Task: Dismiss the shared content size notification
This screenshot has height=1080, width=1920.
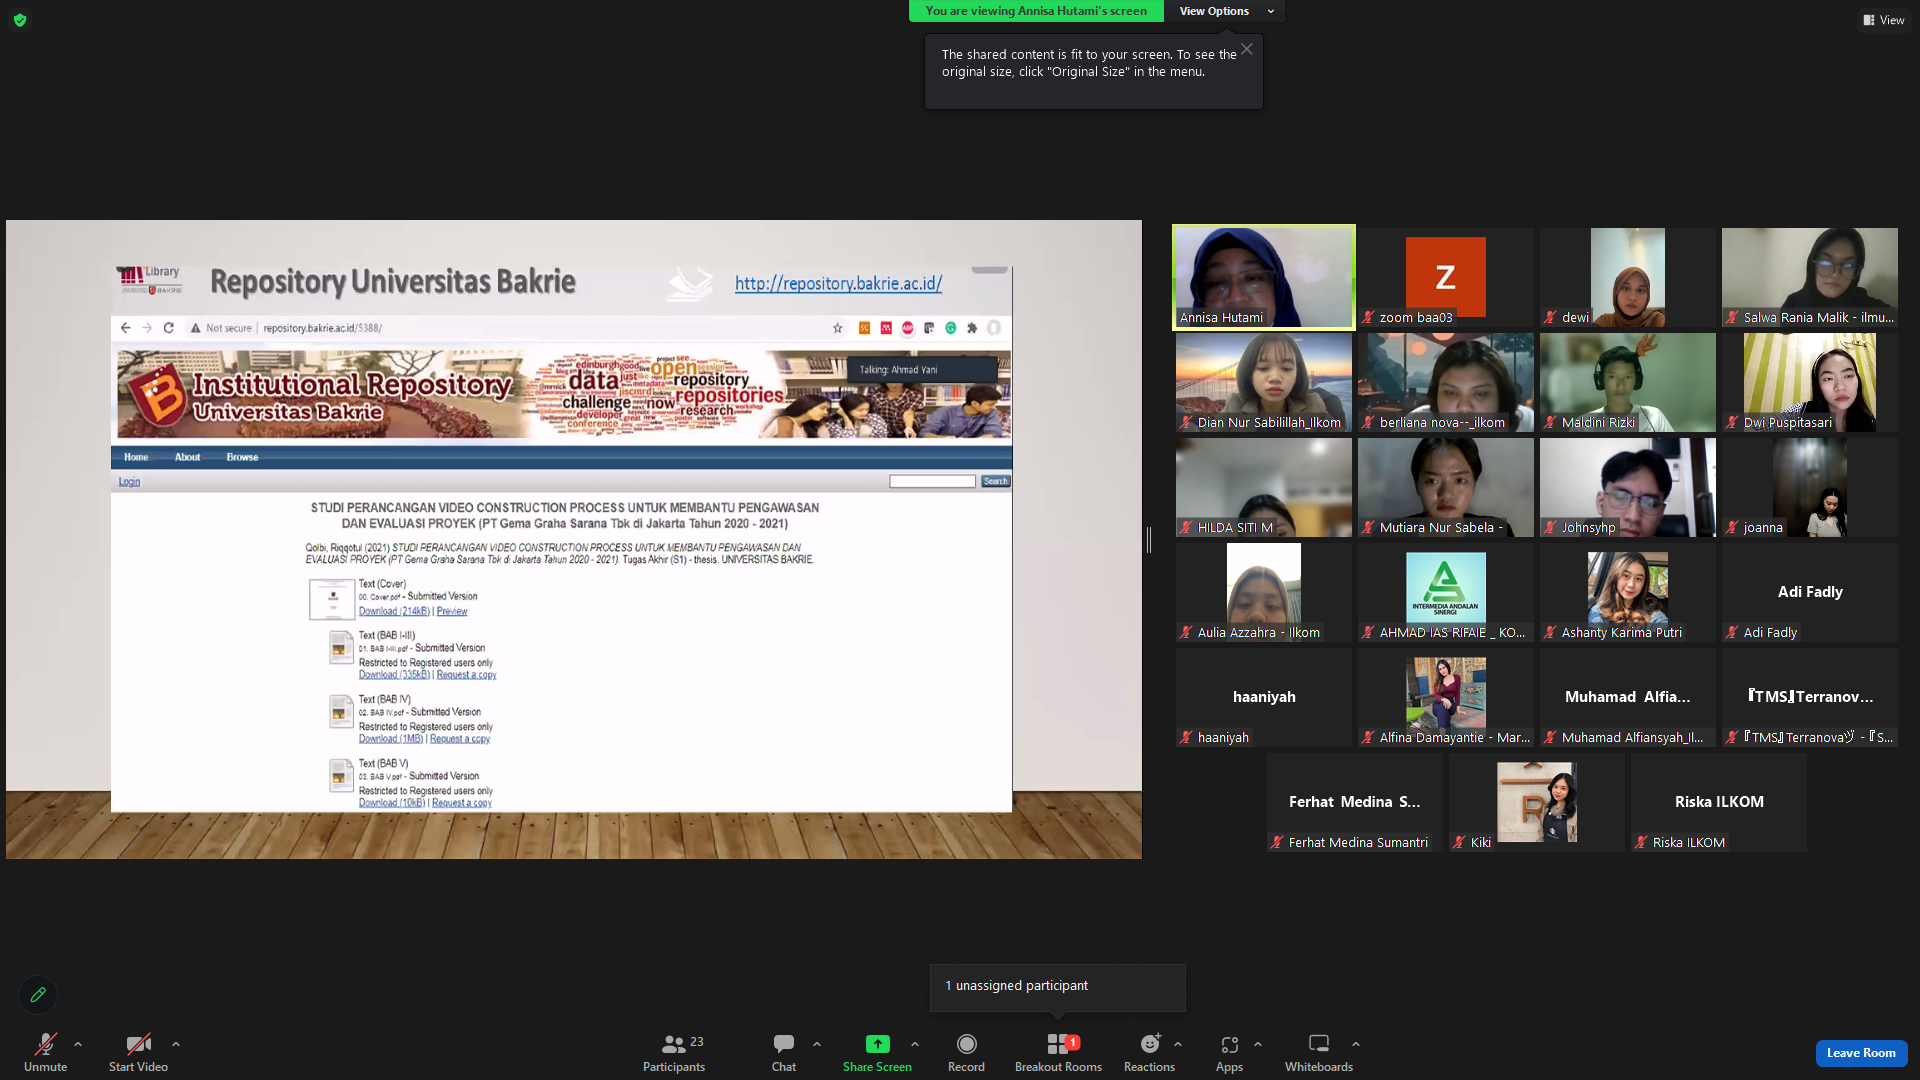Action: (x=1247, y=49)
